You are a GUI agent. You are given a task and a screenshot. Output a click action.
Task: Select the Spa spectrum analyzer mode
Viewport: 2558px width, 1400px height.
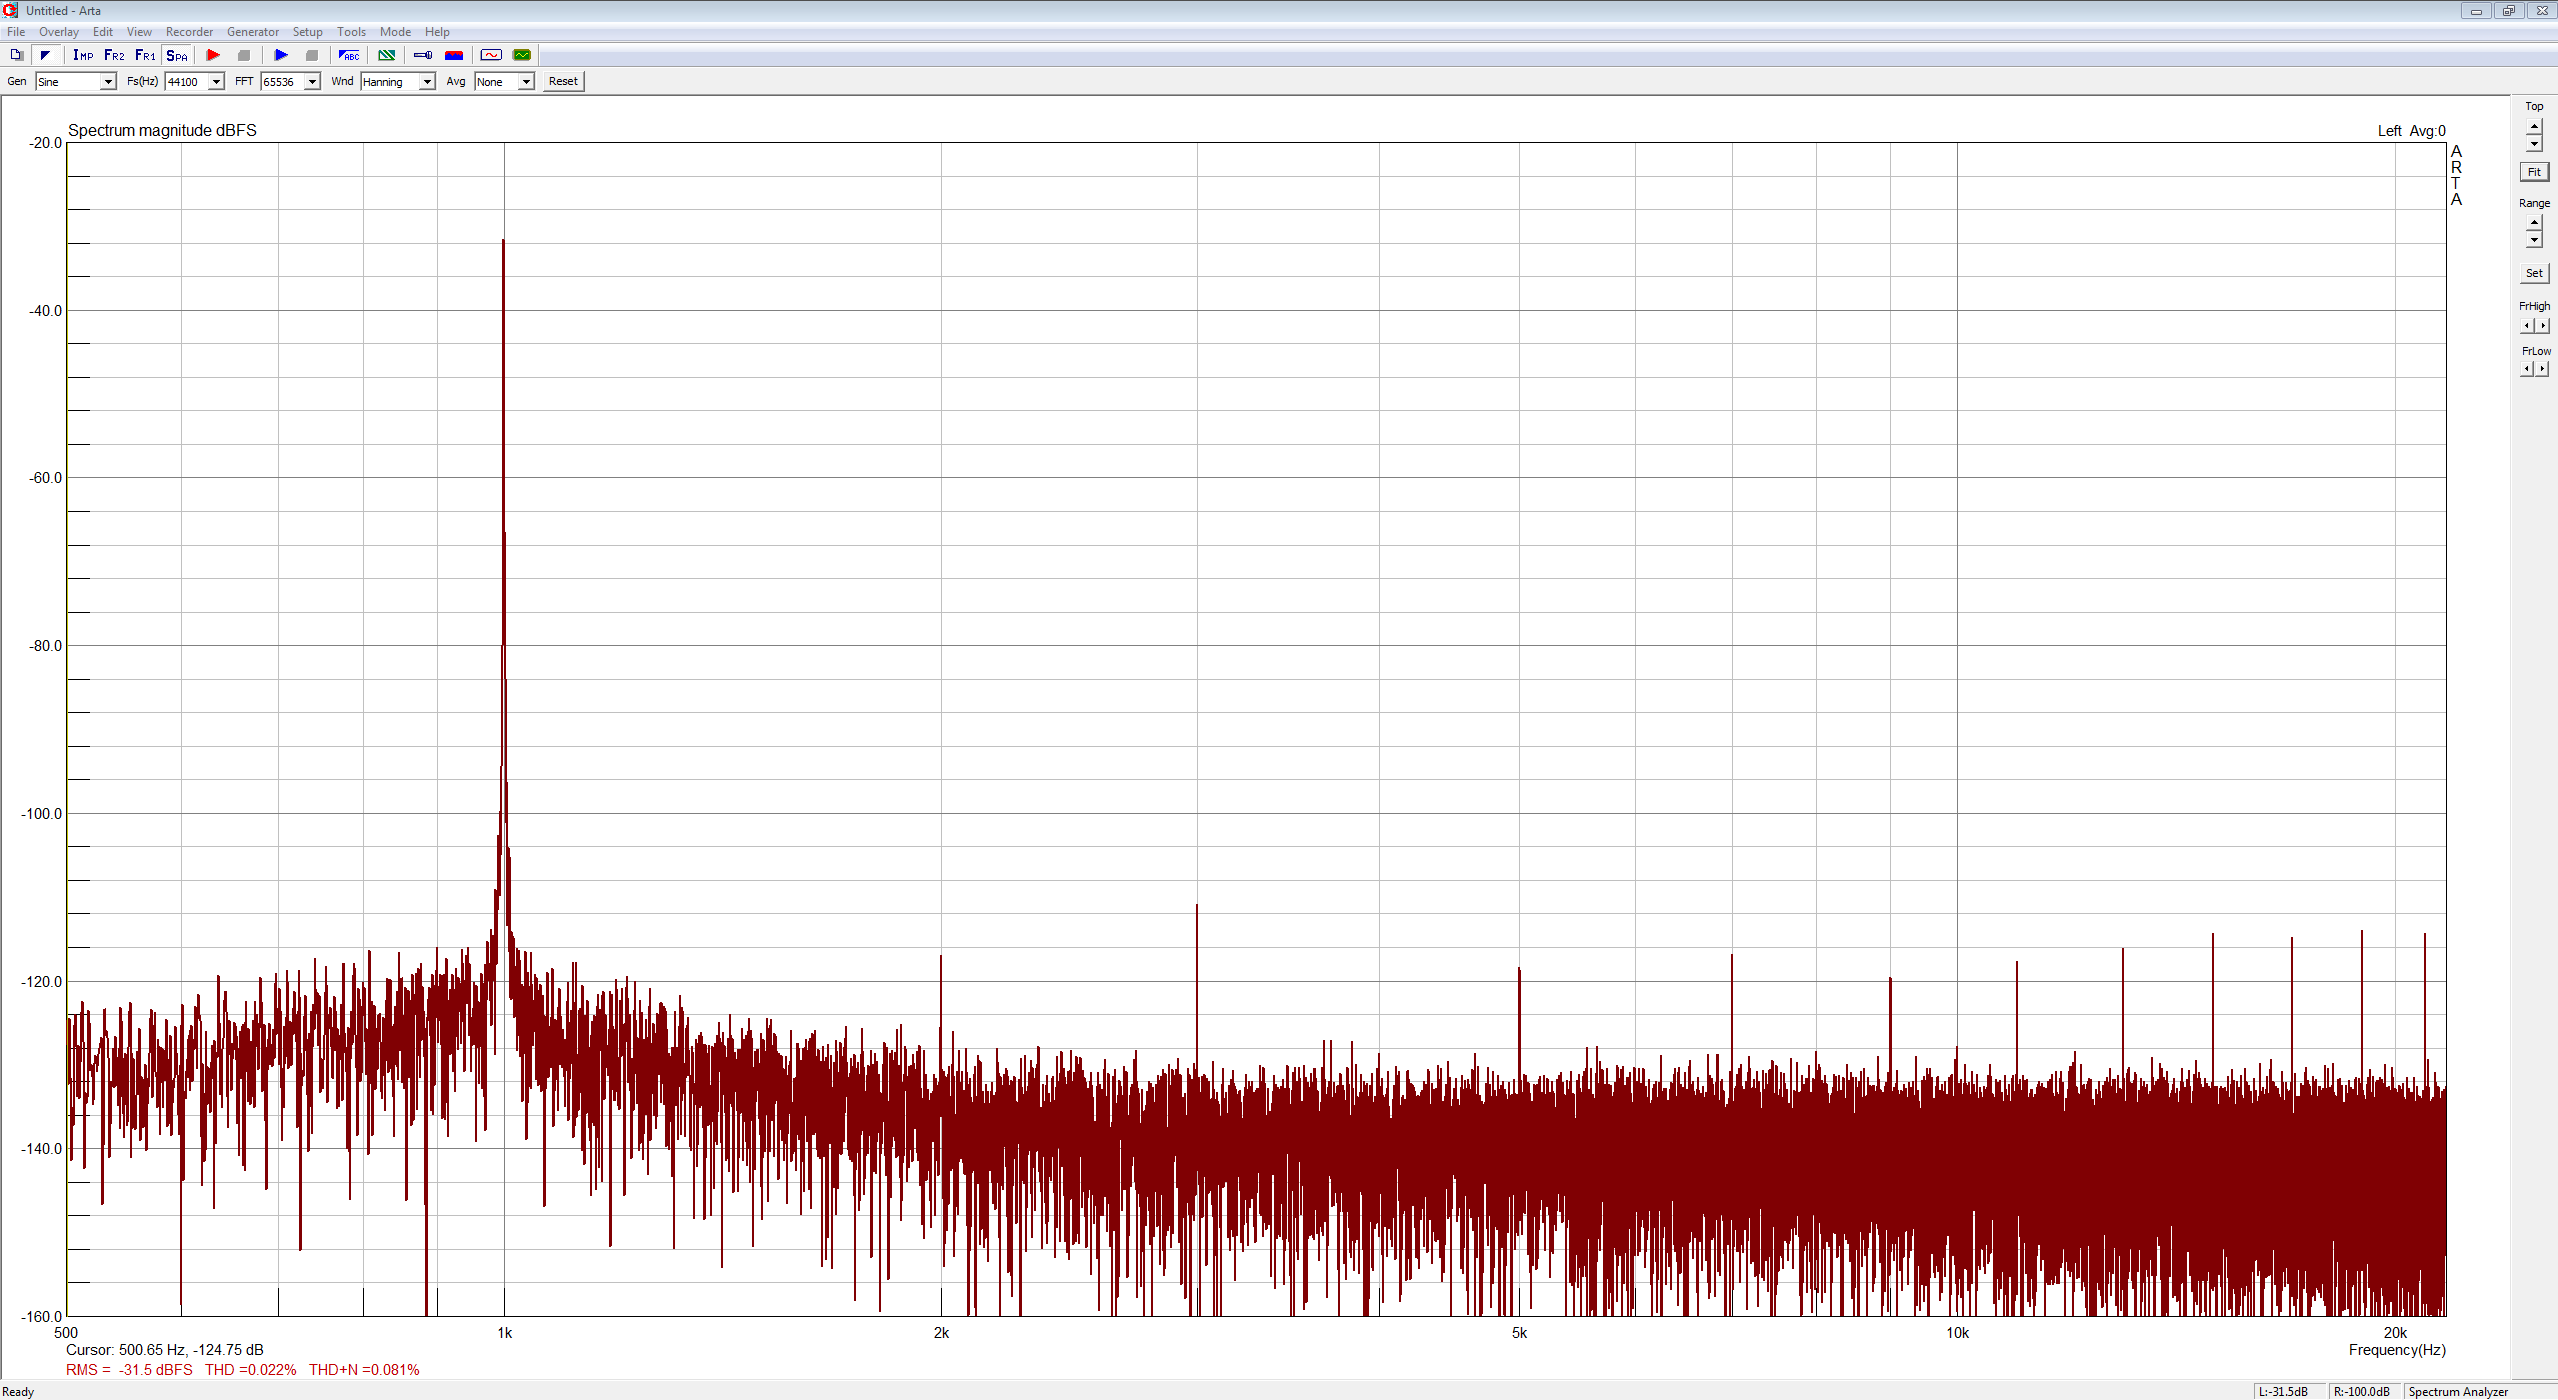pos(177,55)
